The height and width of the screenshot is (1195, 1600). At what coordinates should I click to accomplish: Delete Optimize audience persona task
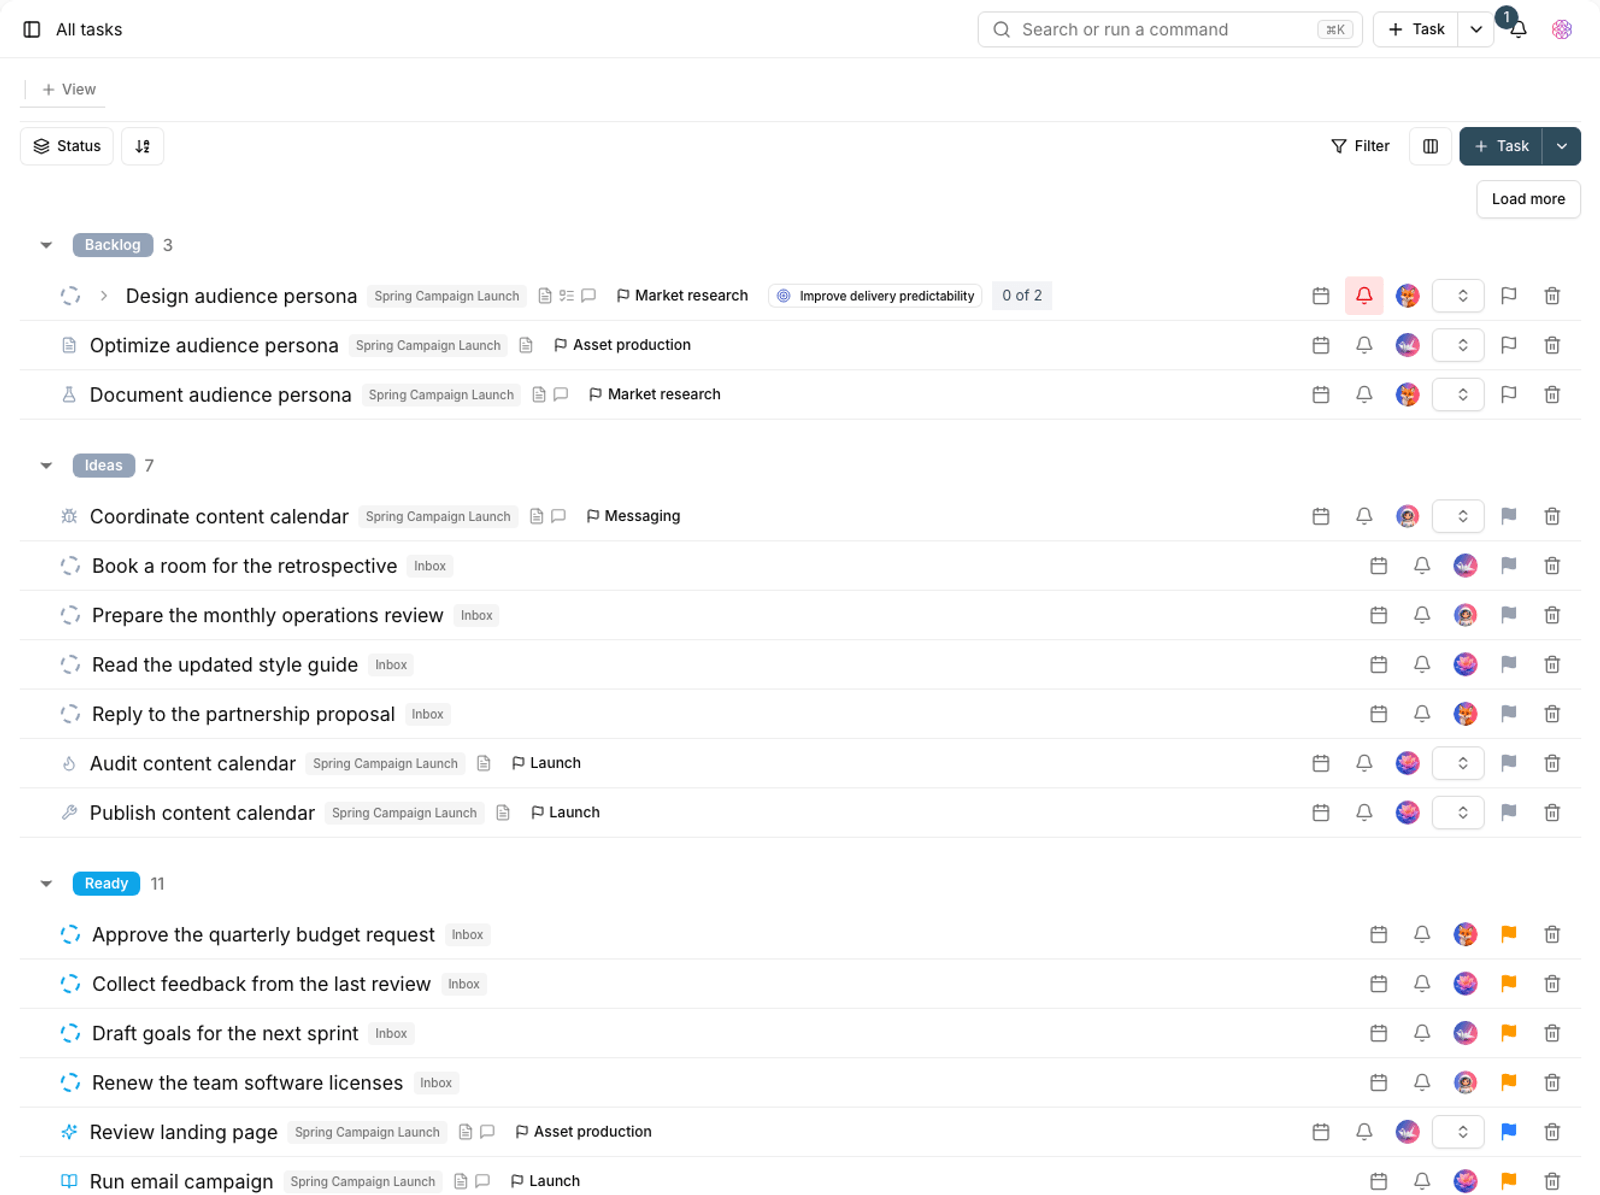(x=1552, y=345)
